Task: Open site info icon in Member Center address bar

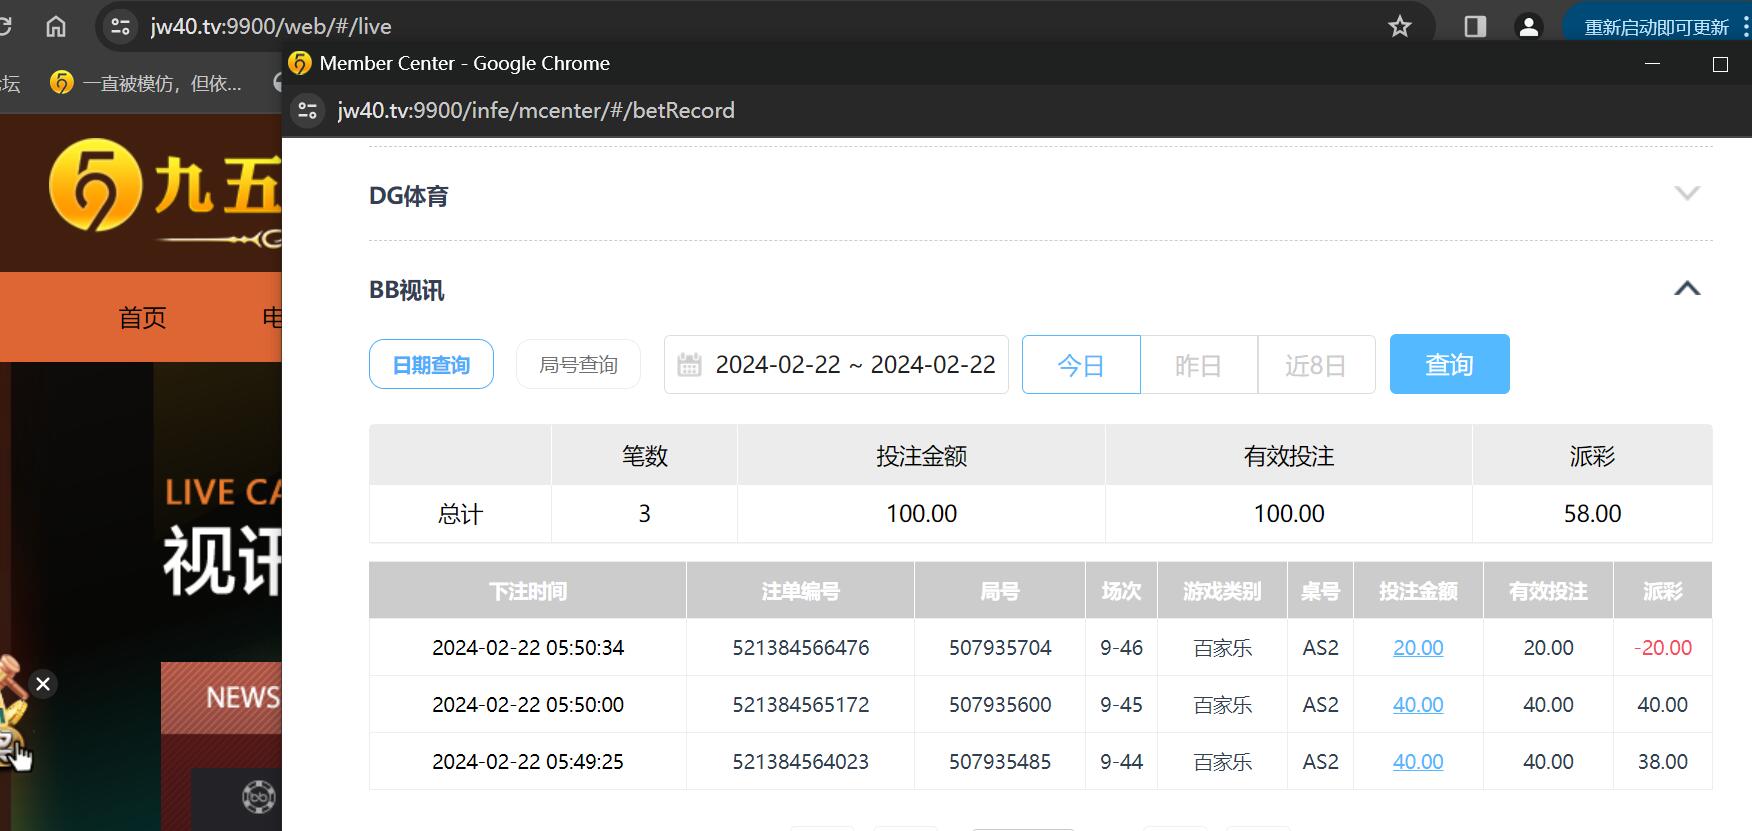Action: (308, 110)
